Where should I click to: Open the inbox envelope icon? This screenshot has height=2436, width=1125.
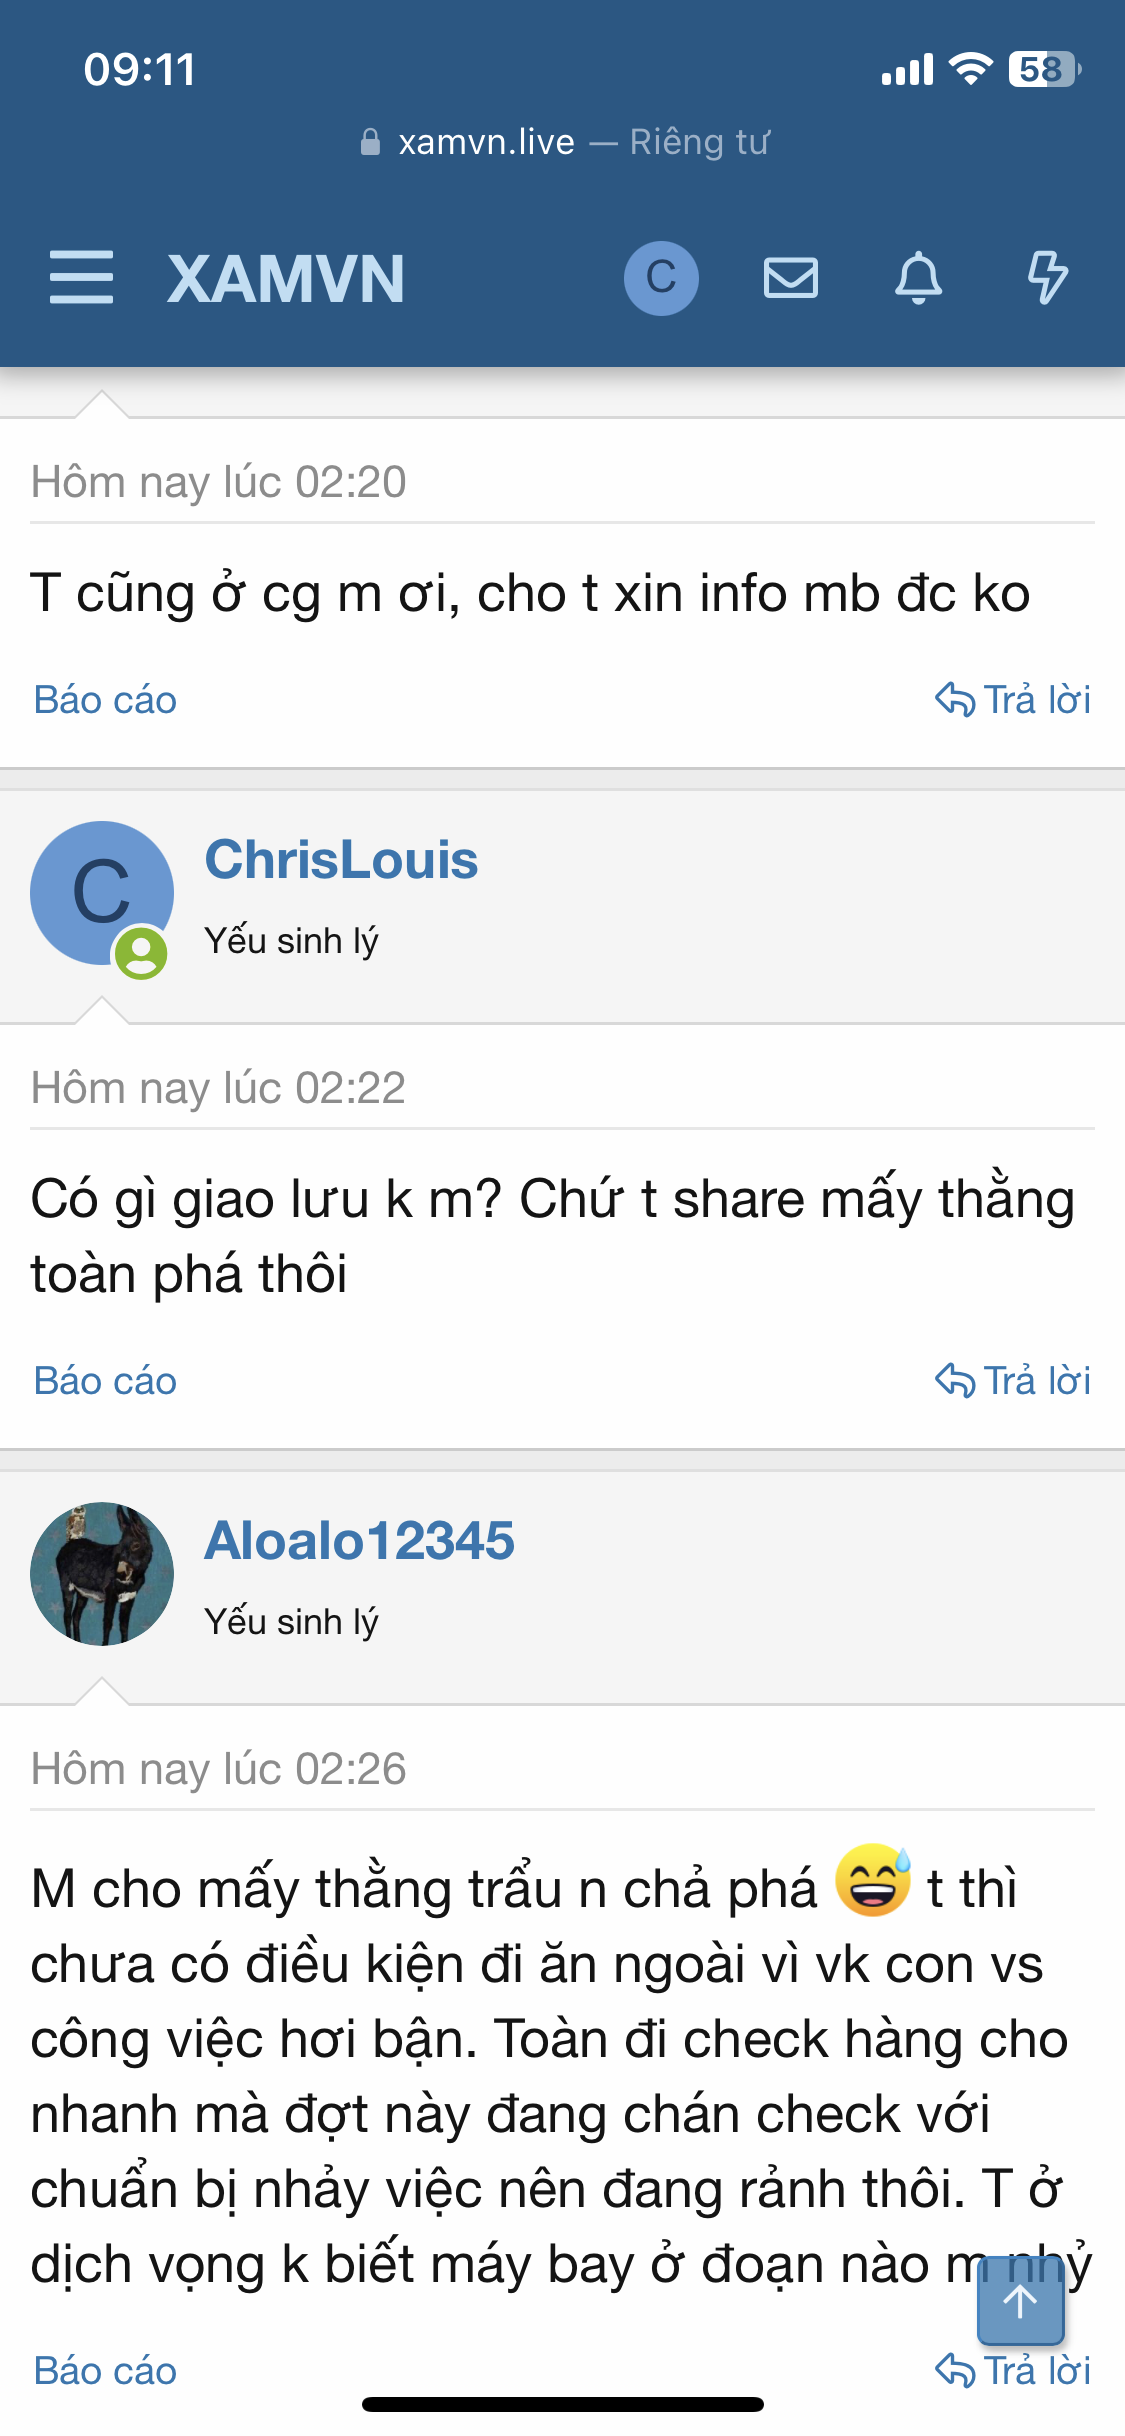[791, 278]
